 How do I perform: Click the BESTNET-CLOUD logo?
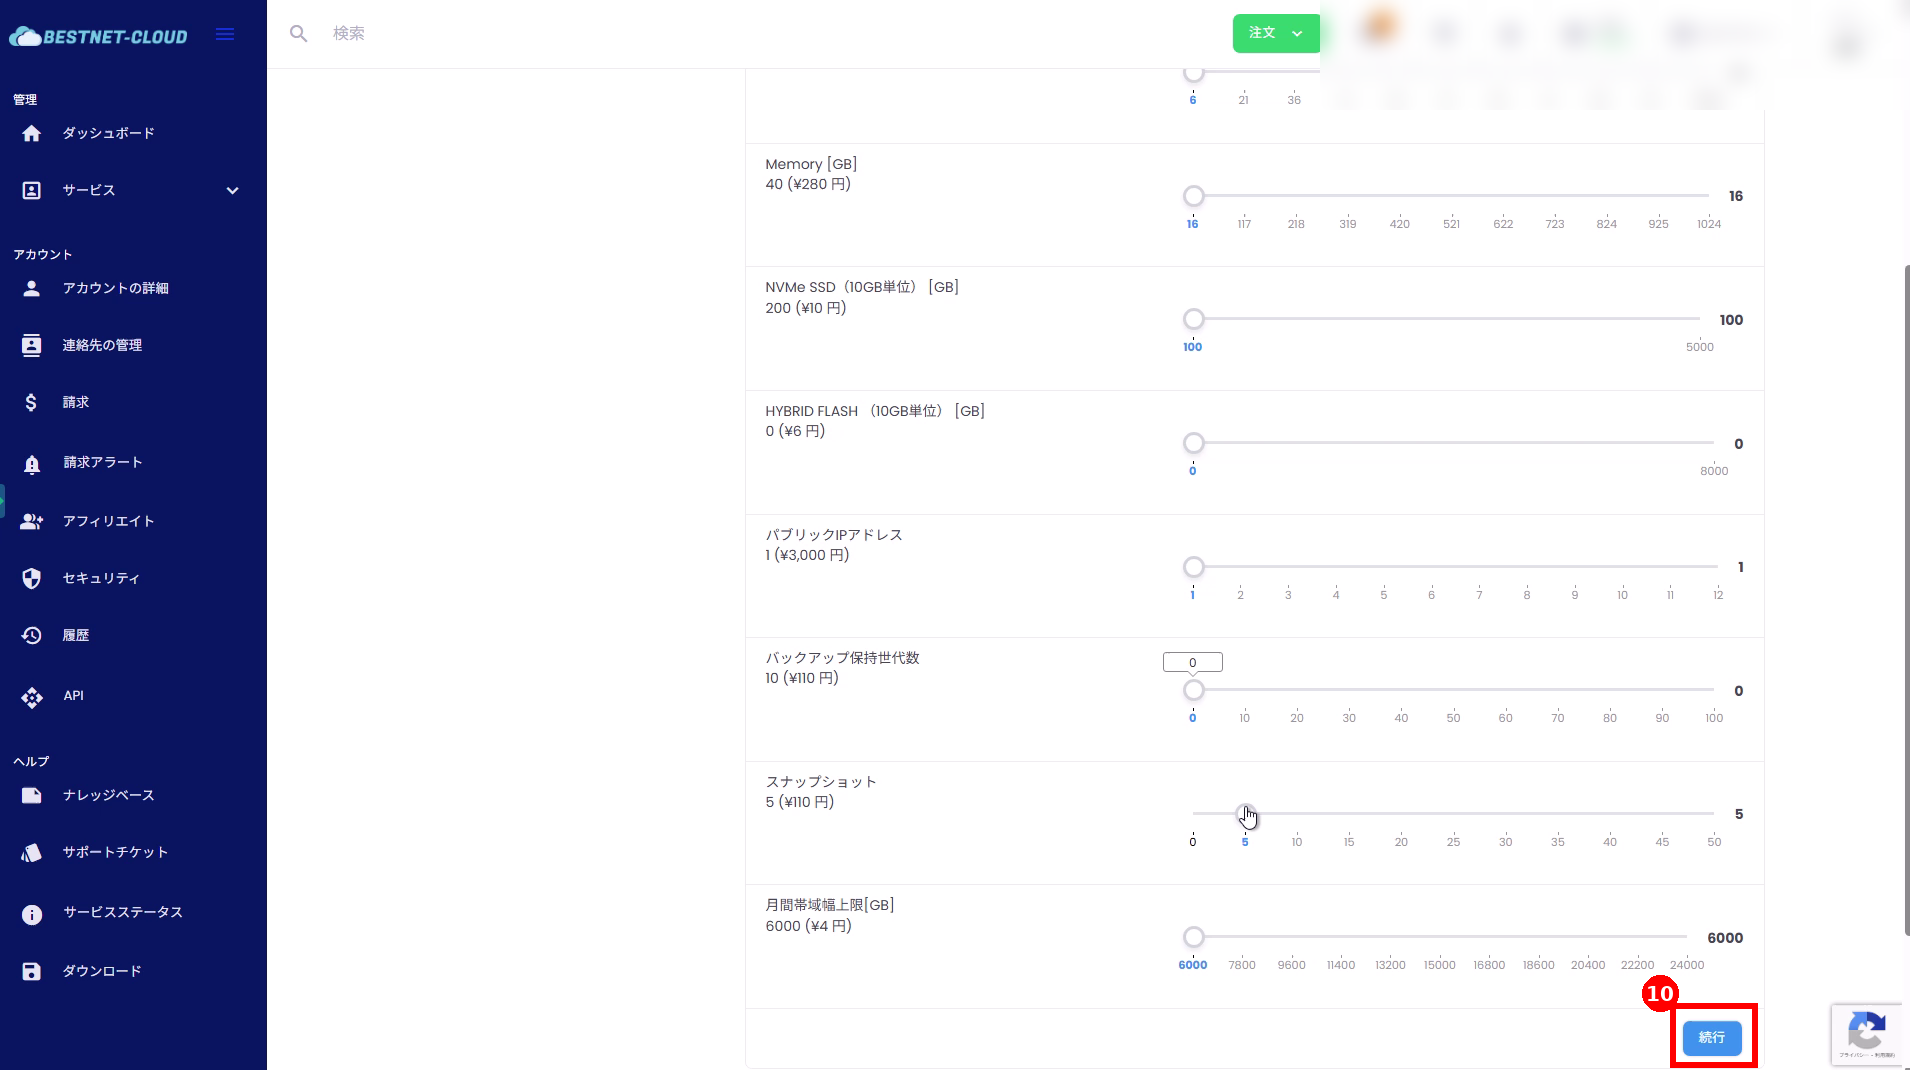pos(99,36)
